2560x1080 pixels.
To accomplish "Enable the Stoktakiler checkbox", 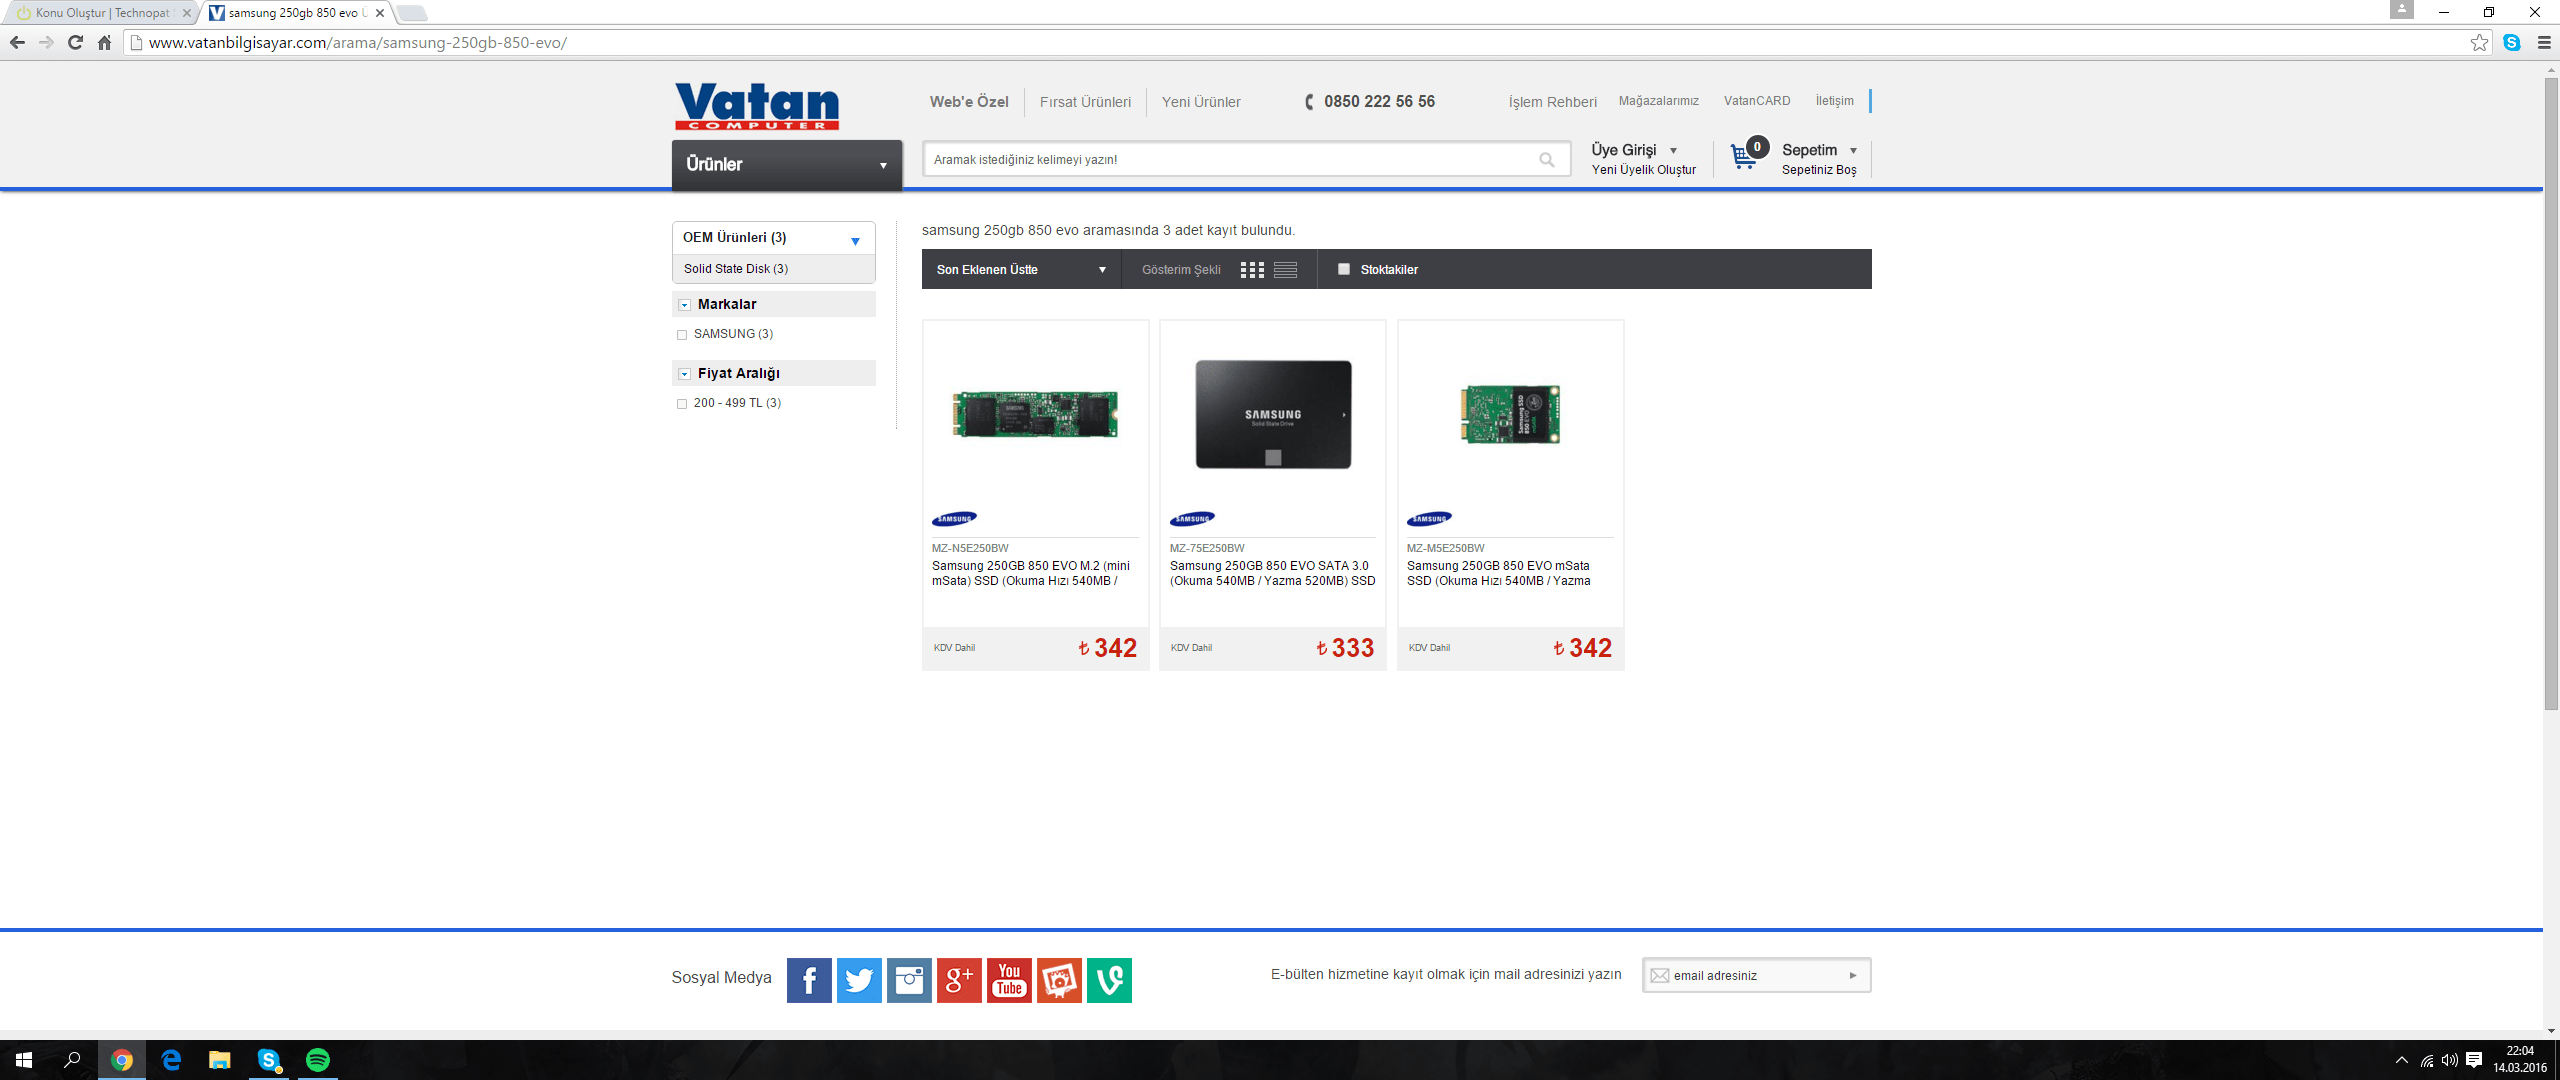I will [x=1344, y=269].
